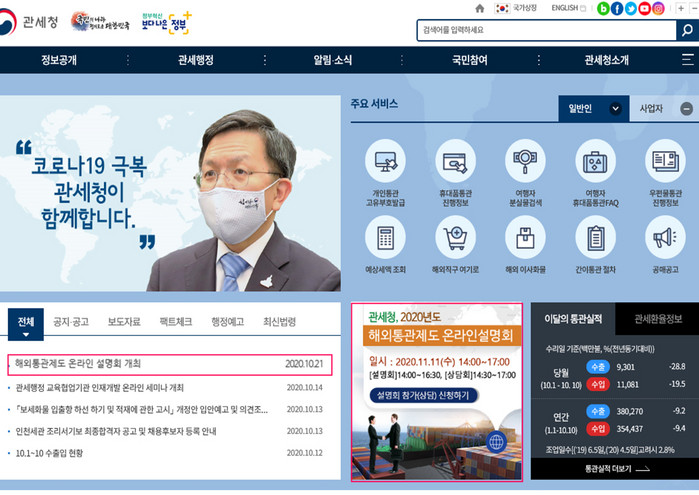Viewport: 699px width, 495px height.
Task: Expand the 일반인 services chevron
Action: click(615, 108)
